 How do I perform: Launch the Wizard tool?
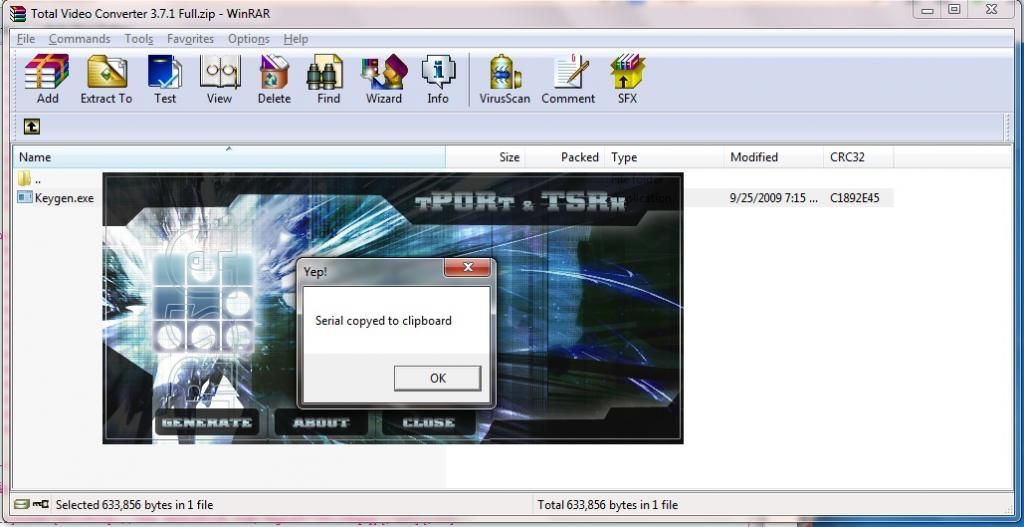(383, 79)
